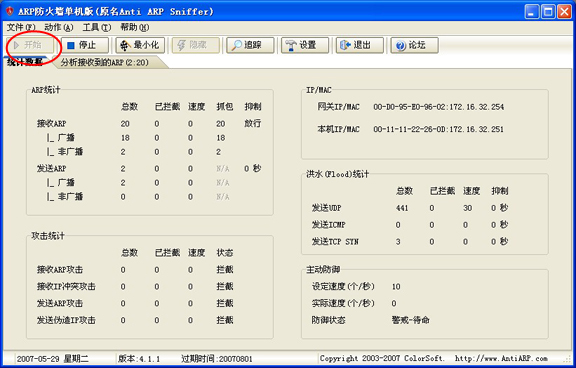Open the 文件(F) menu
576x368 pixels.
[x=21, y=27]
